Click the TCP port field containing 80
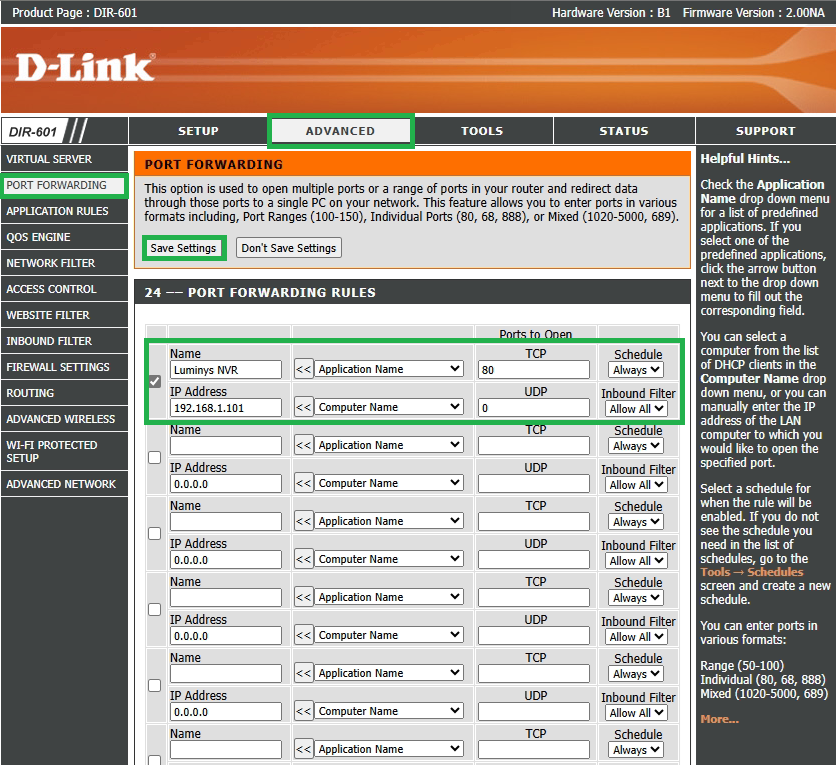Screen dimensions: 836x765 pos(534,370)
